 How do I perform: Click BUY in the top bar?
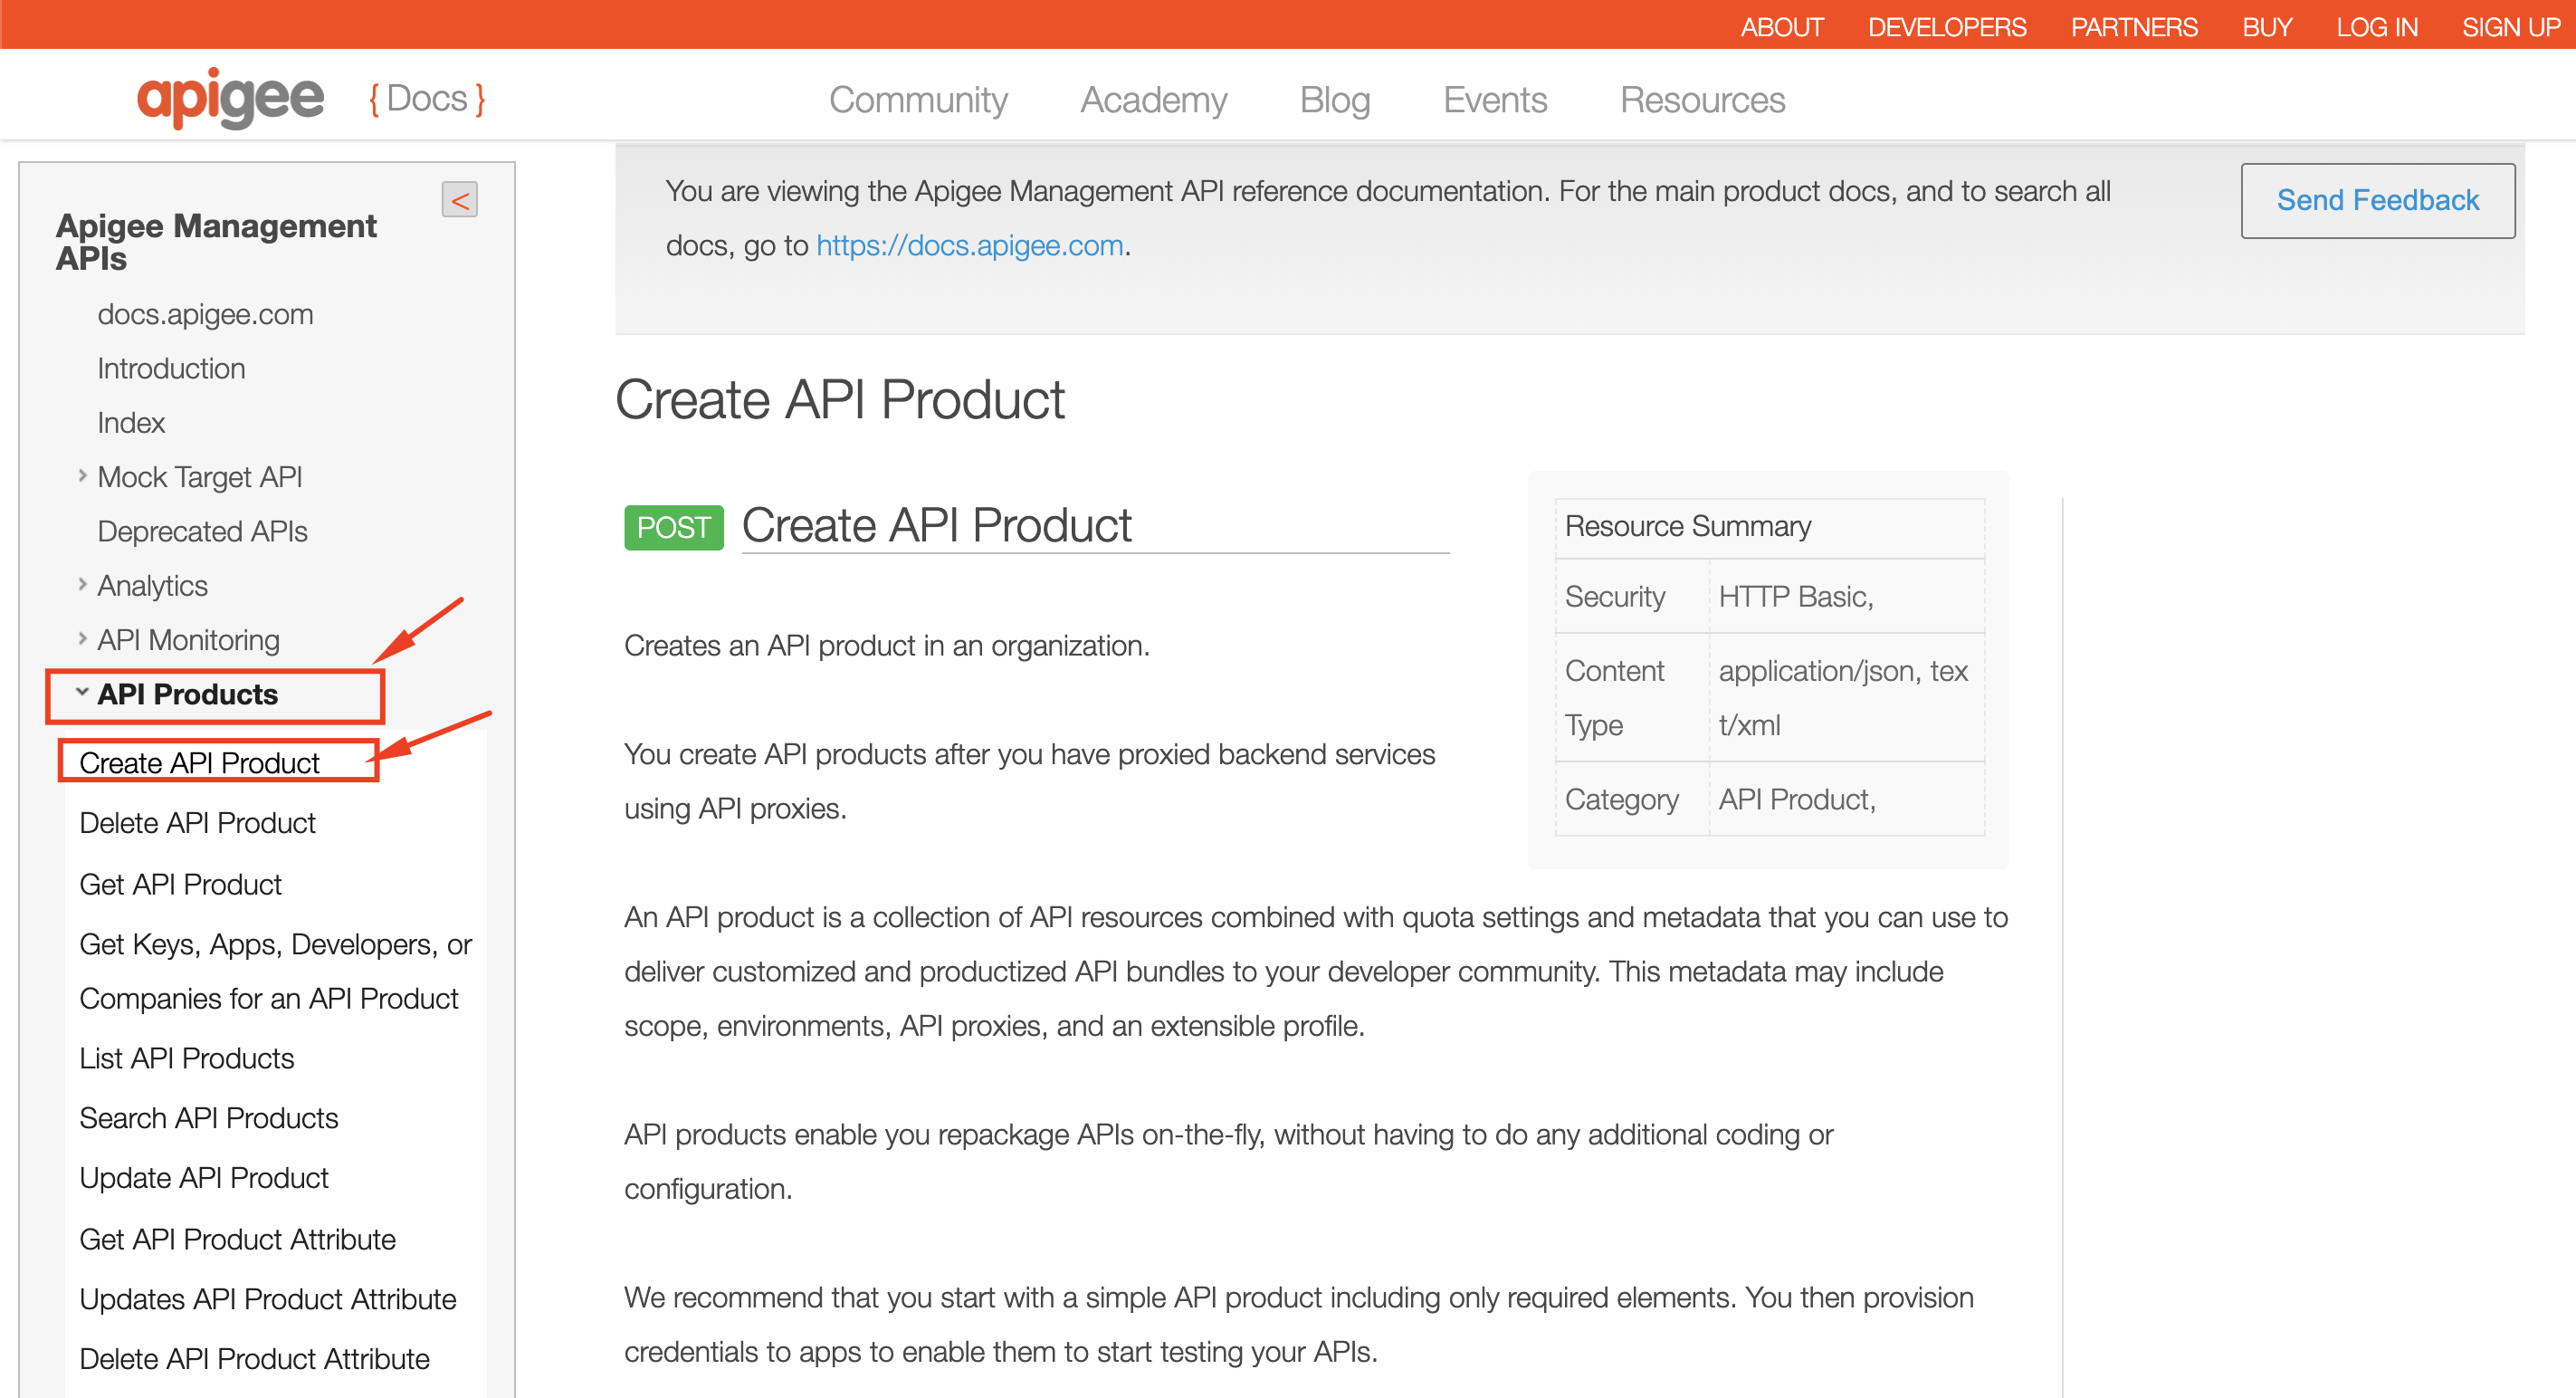click(2267, 27)
